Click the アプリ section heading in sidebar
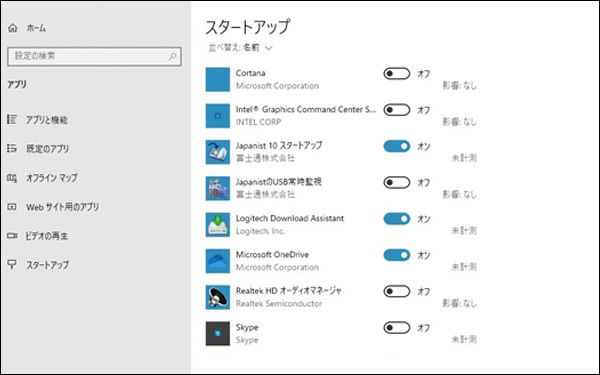The width and height of the screenshot is (600, 375). (x=17, y=85)
